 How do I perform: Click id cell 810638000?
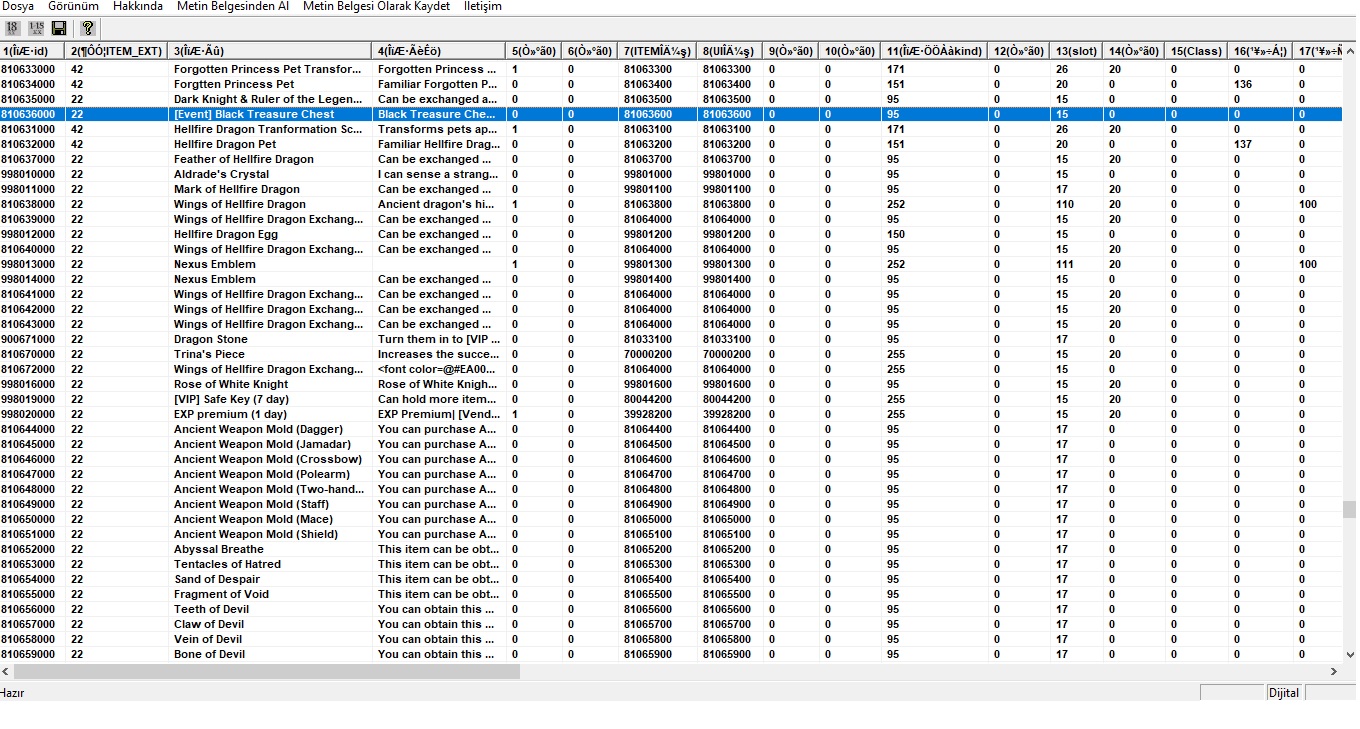[28, 204]
